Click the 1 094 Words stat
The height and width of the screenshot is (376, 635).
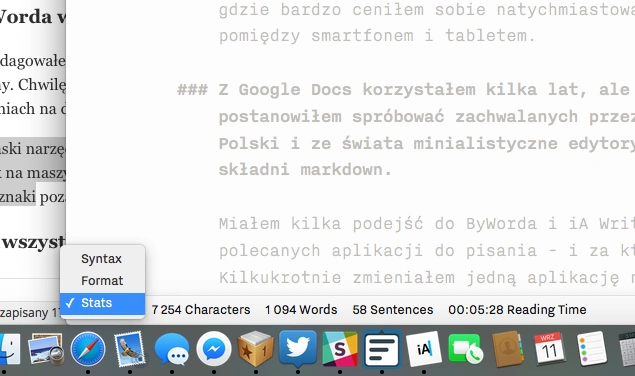pyautogui.click(x=301, y=310)
